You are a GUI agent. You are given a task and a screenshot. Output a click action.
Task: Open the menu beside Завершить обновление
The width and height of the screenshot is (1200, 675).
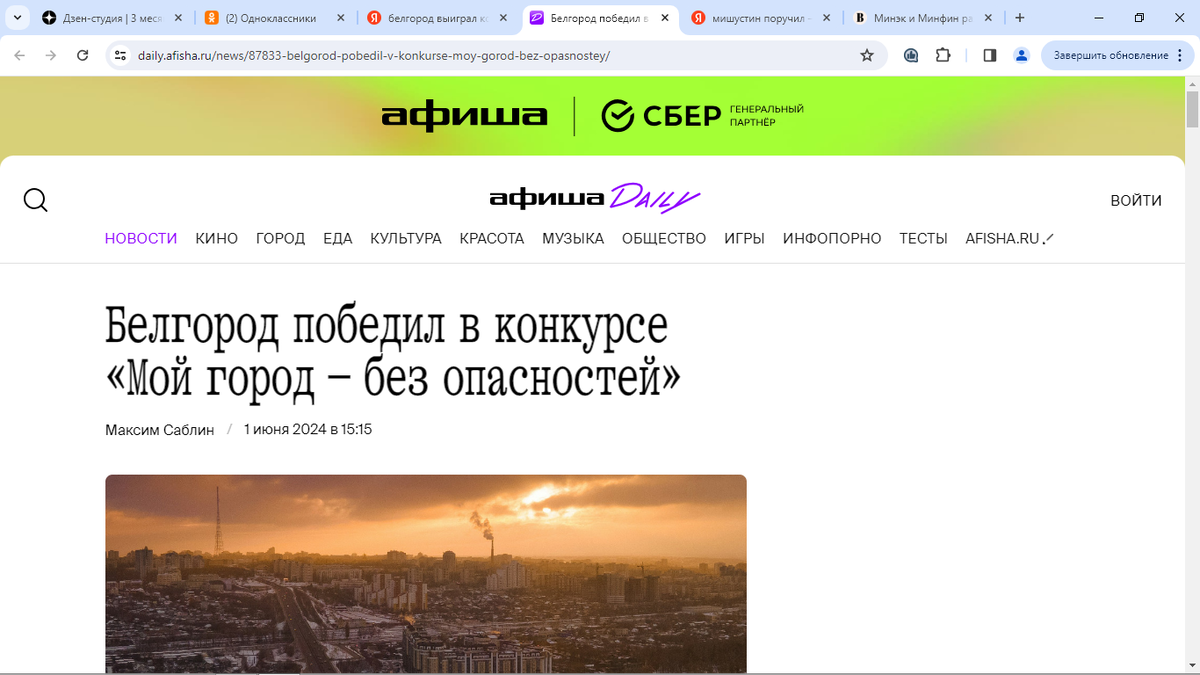pos(1181,55)
